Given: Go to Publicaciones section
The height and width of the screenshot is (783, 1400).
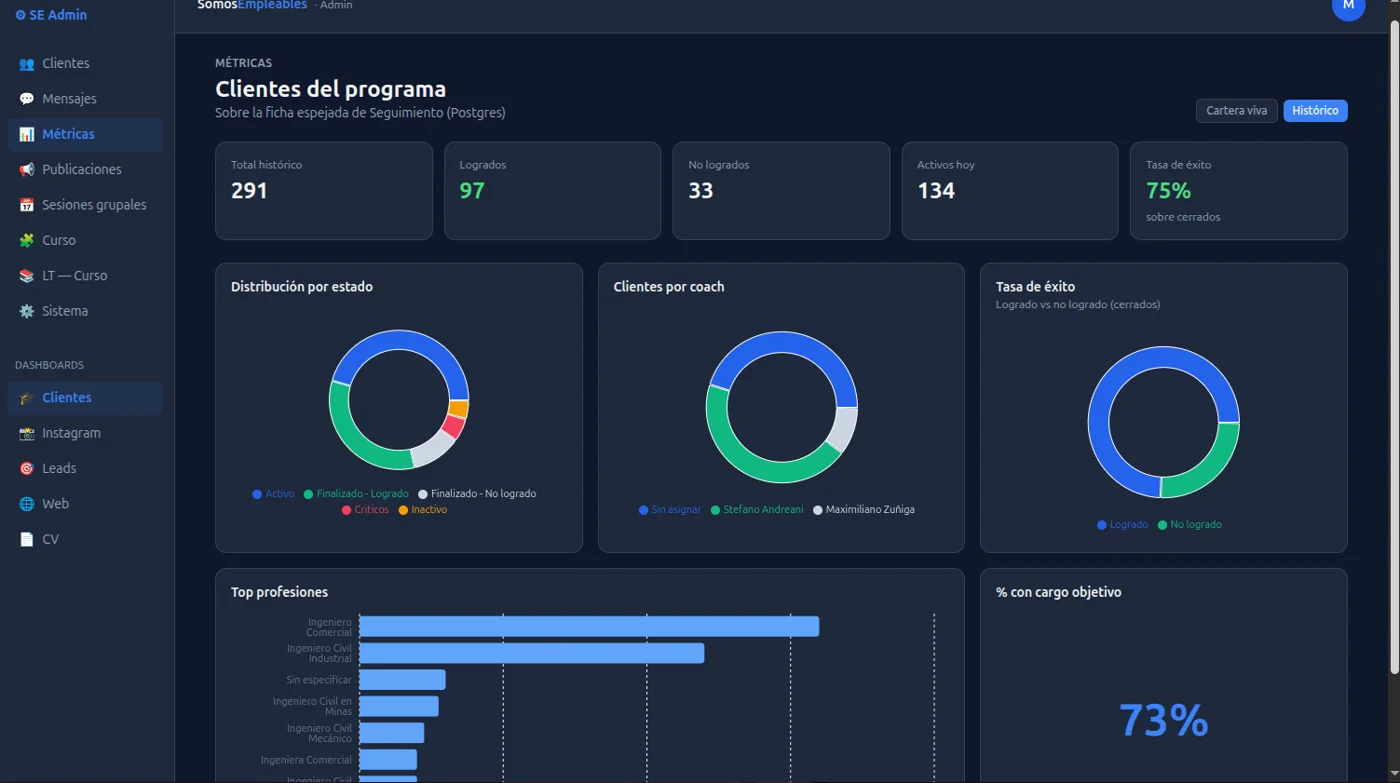Looking at the screenshot, I should pos(85,170).
